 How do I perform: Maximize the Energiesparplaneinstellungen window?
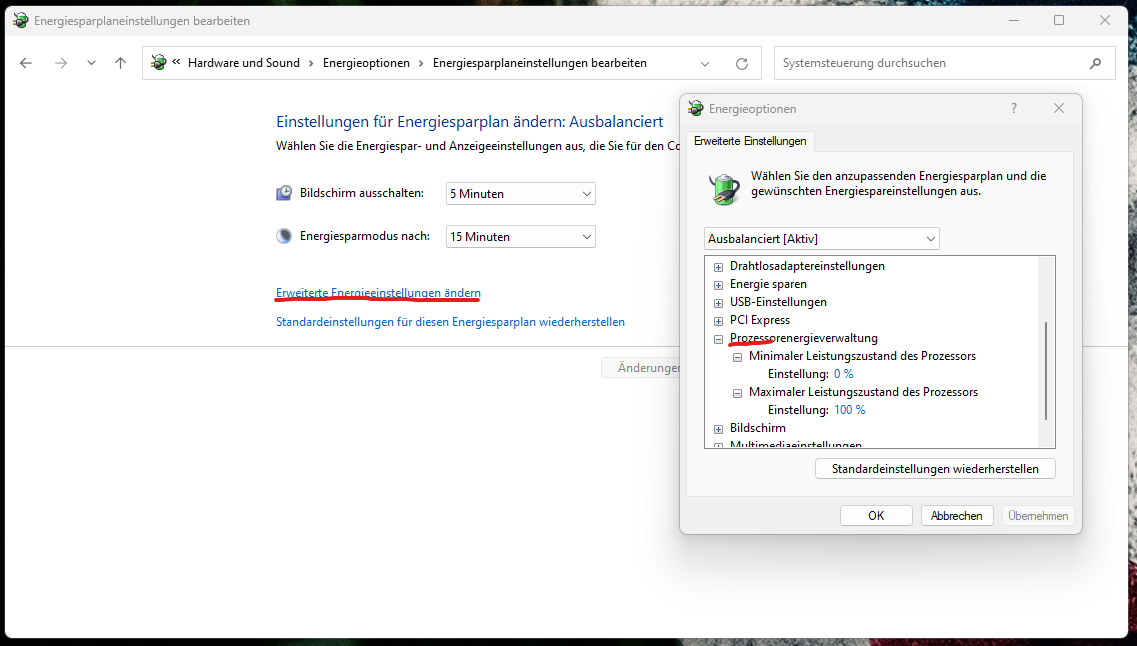[x=1059, y=20]
